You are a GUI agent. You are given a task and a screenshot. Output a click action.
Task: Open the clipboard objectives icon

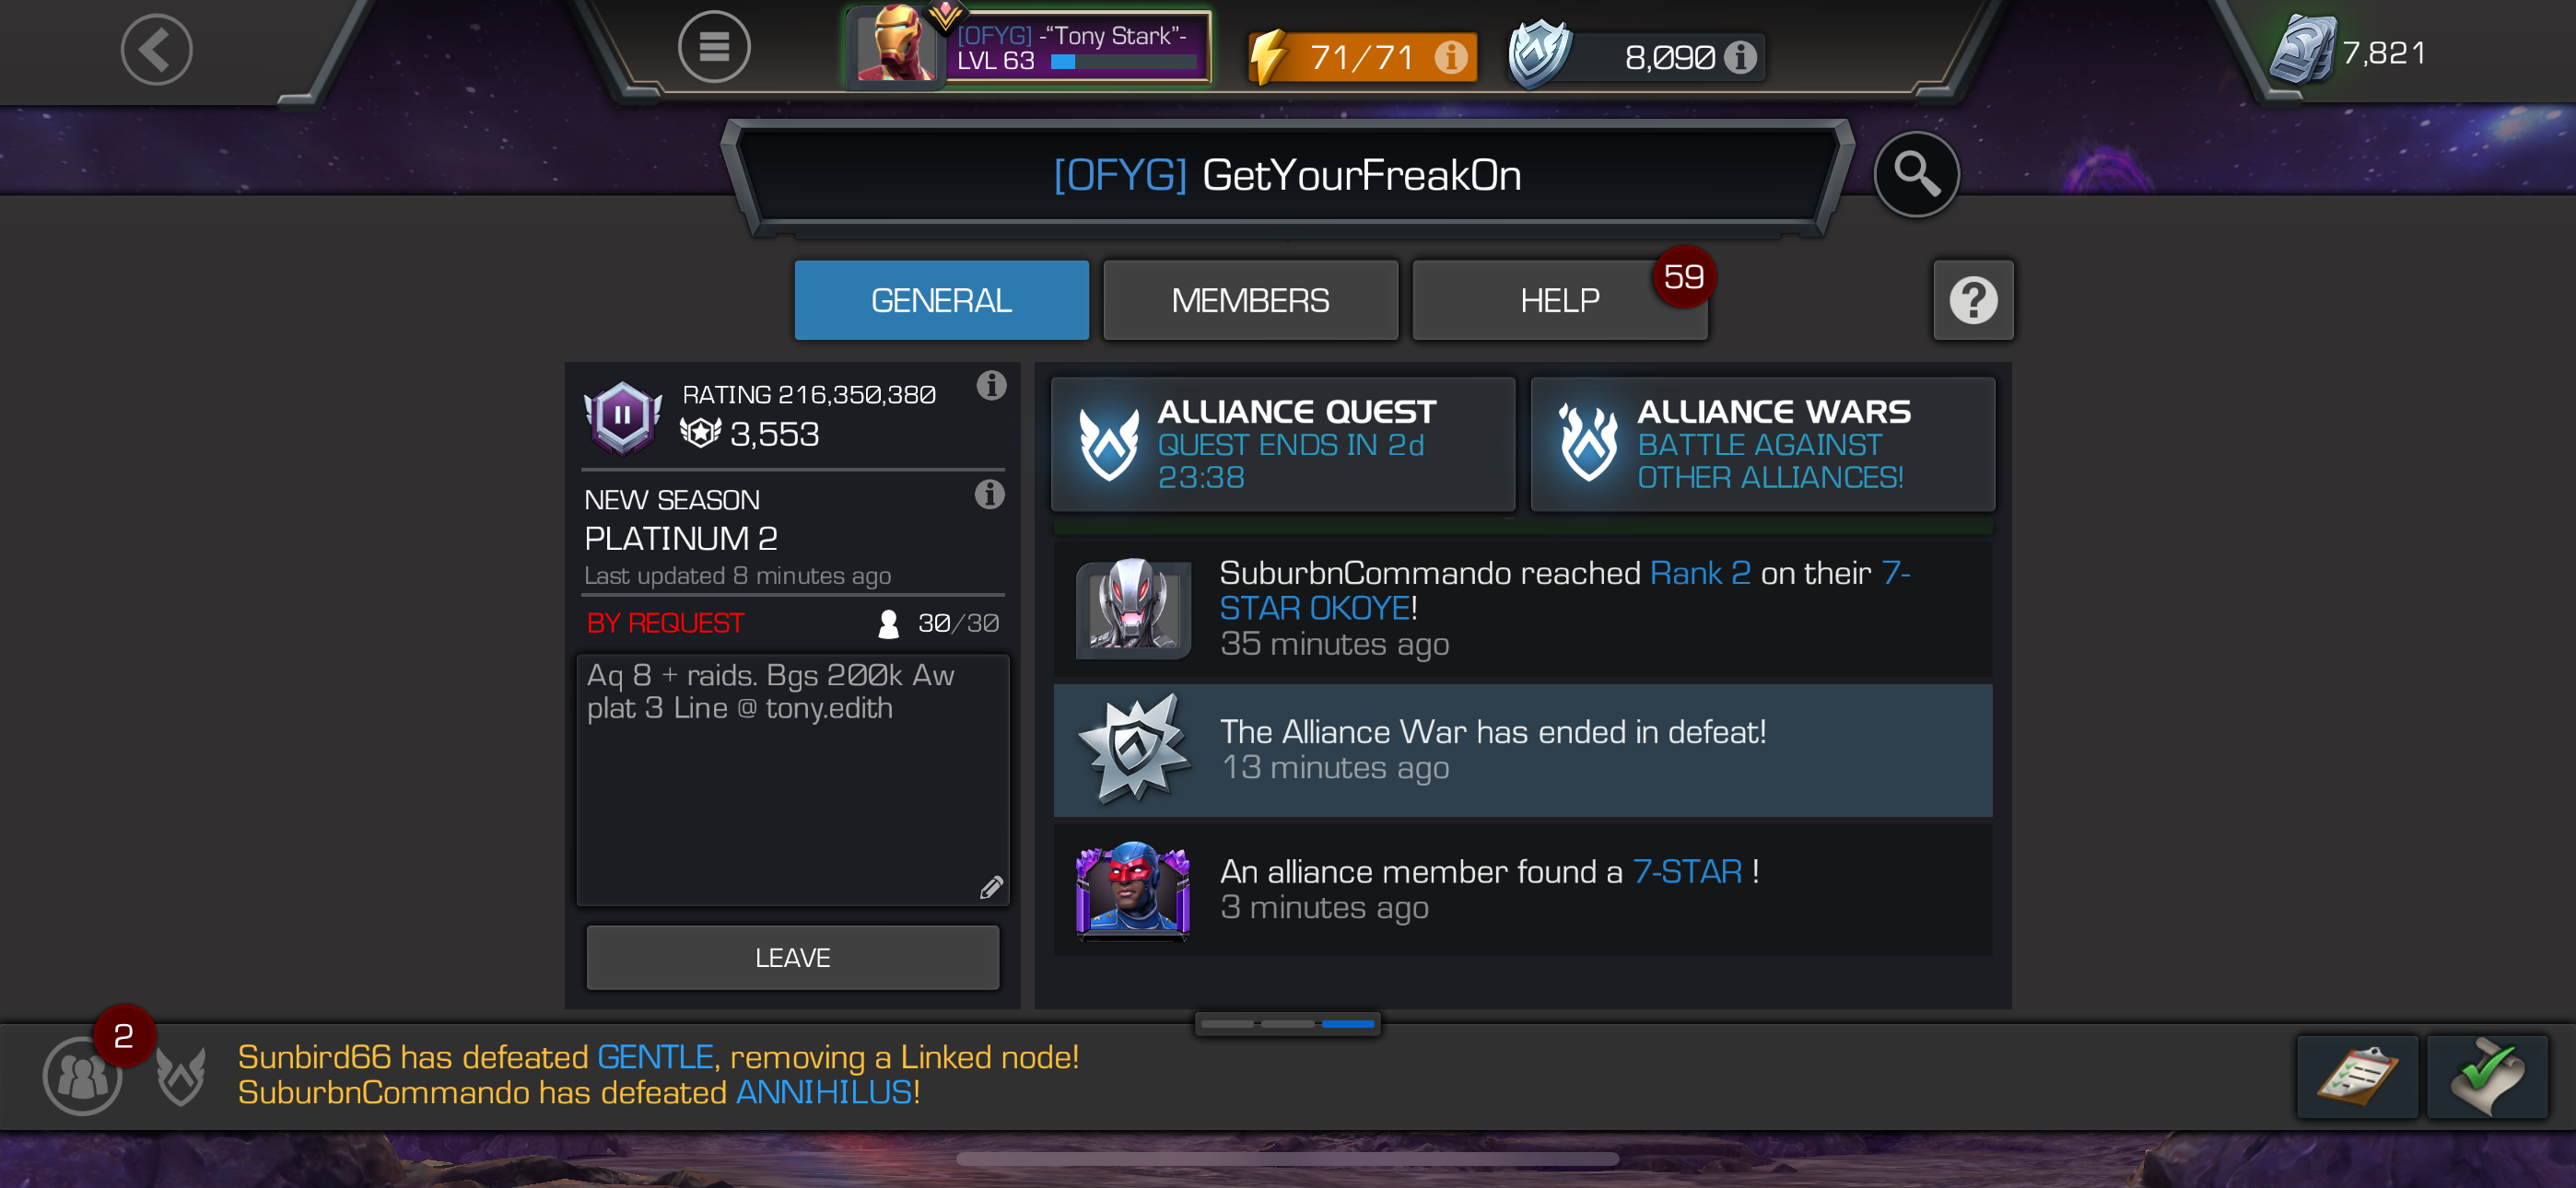pos(2357,1077)
